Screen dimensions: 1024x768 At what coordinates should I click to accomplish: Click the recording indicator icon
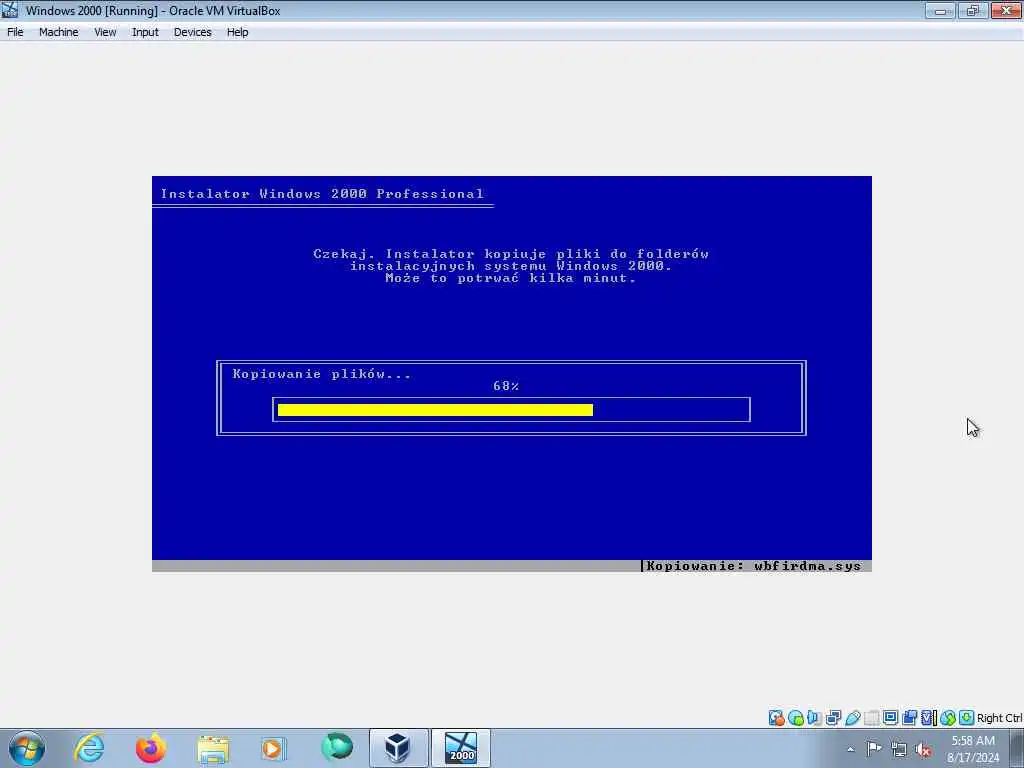tap(909, 718)
